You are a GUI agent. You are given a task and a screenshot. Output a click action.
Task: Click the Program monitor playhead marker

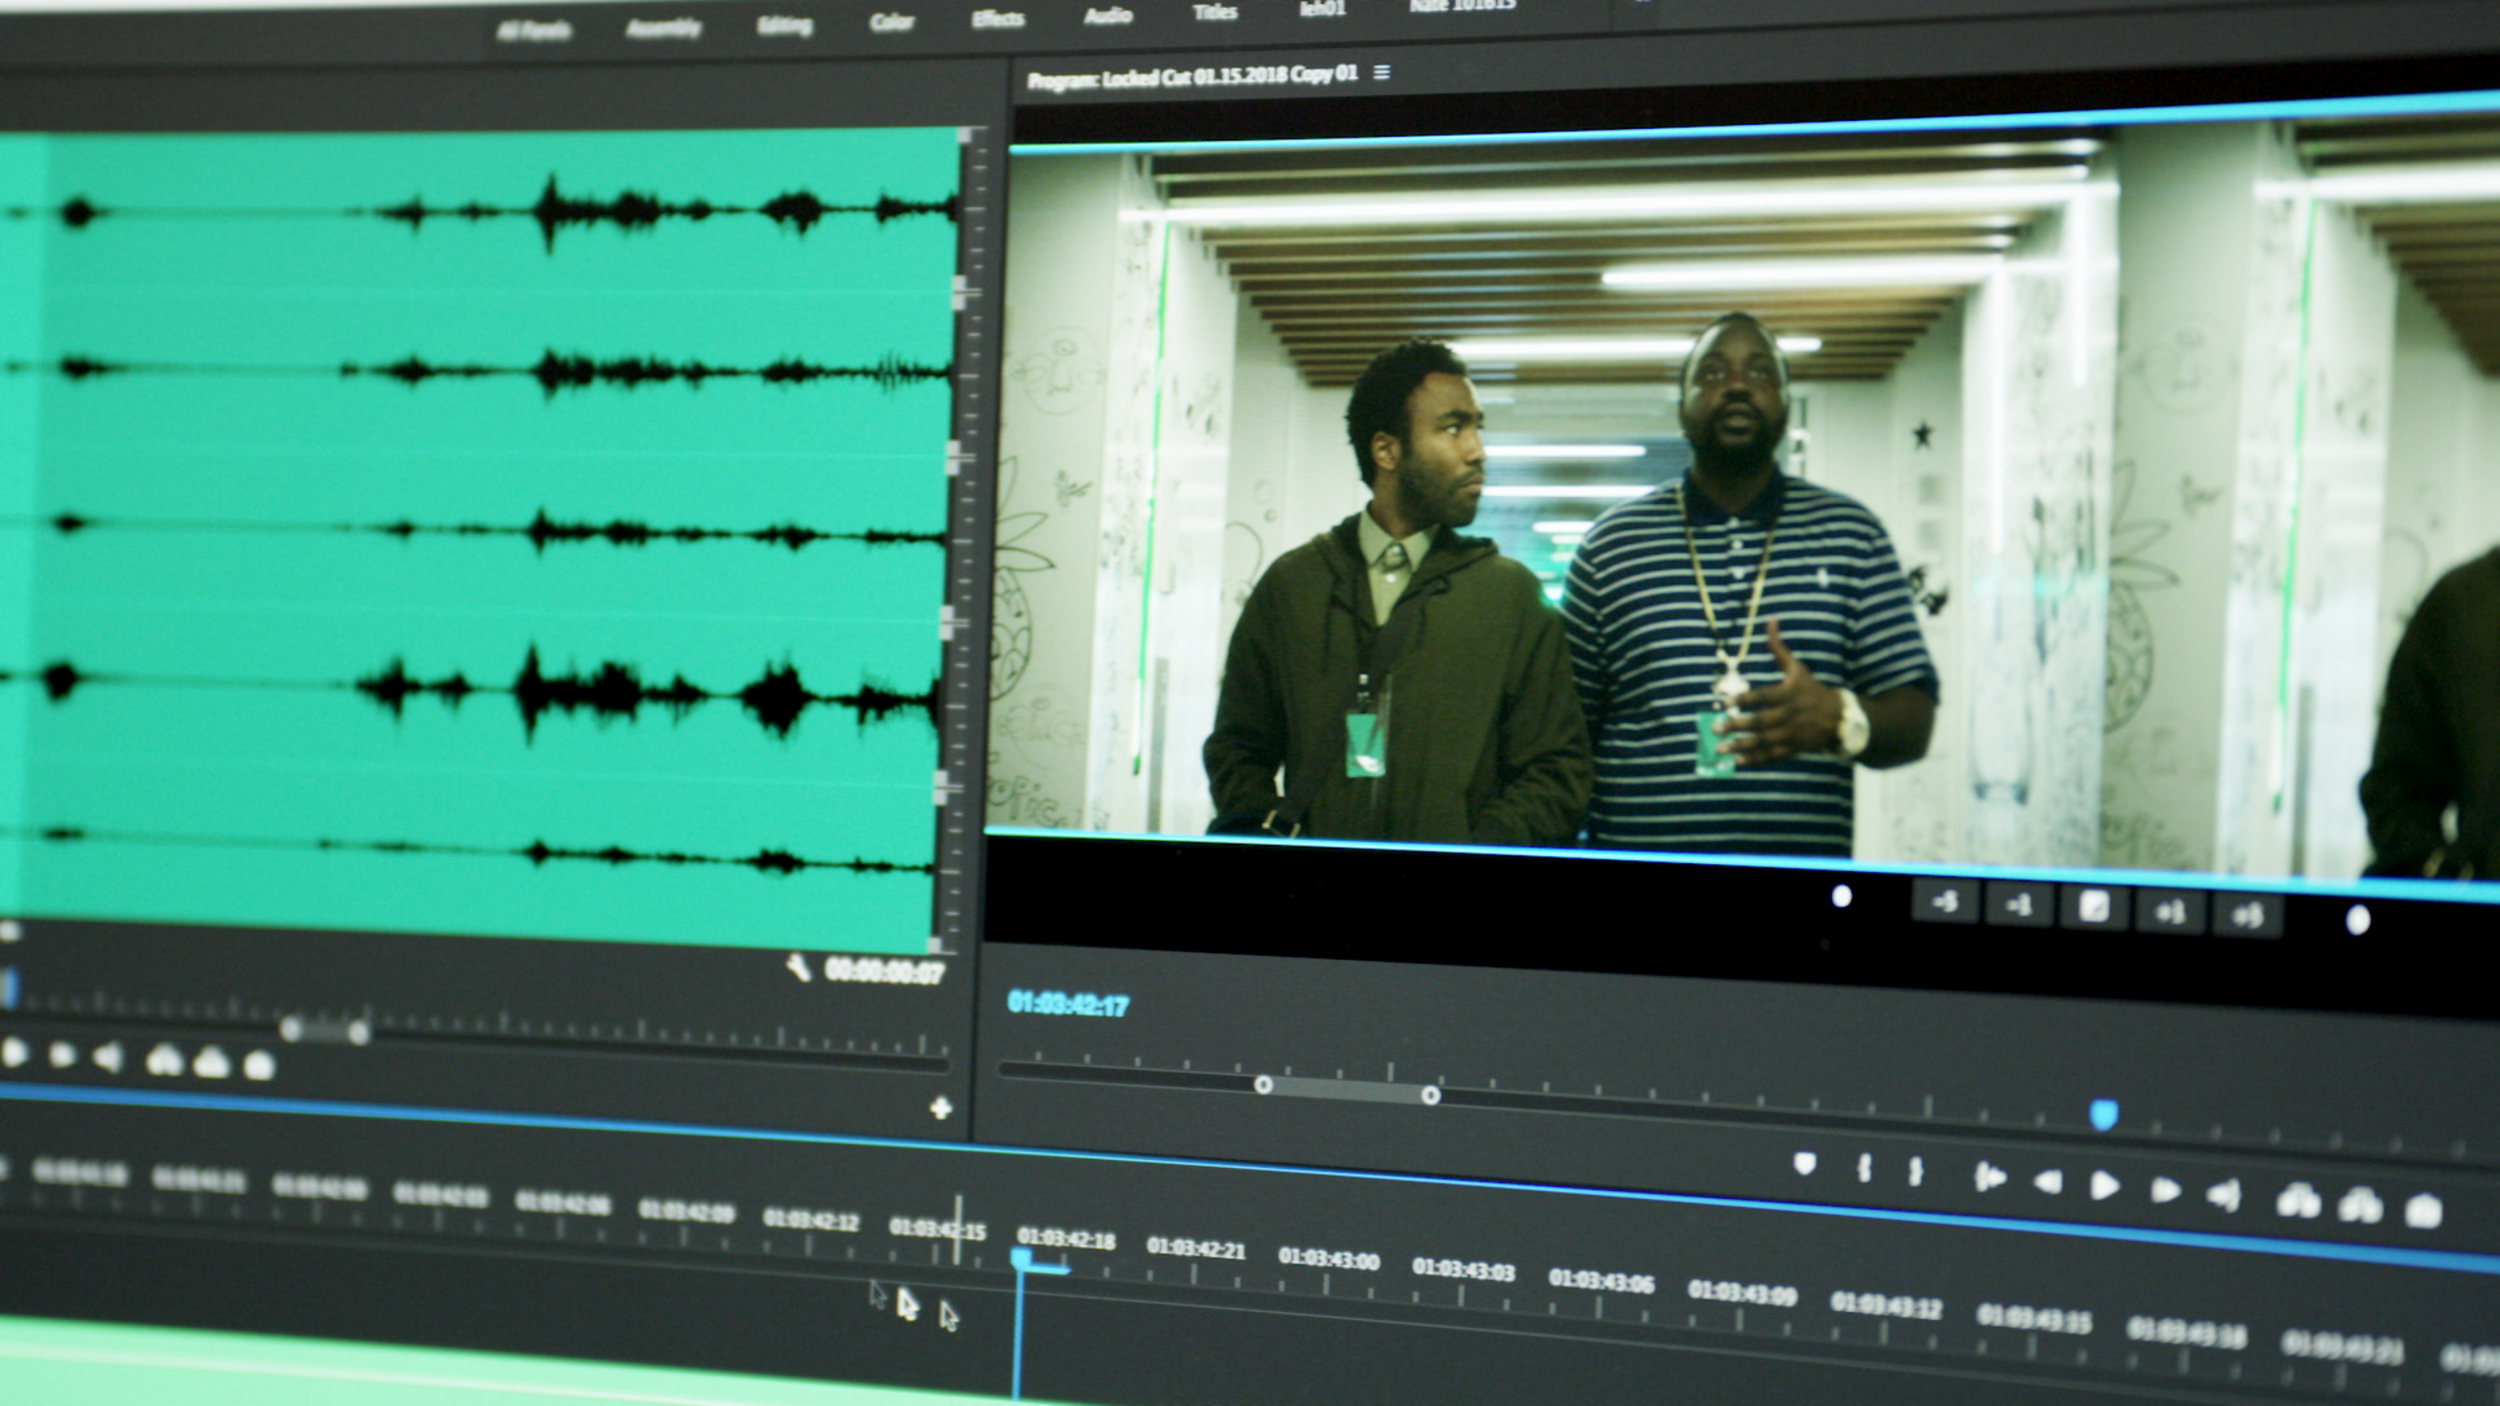pyautogui.click(x=2104, y=1114)
